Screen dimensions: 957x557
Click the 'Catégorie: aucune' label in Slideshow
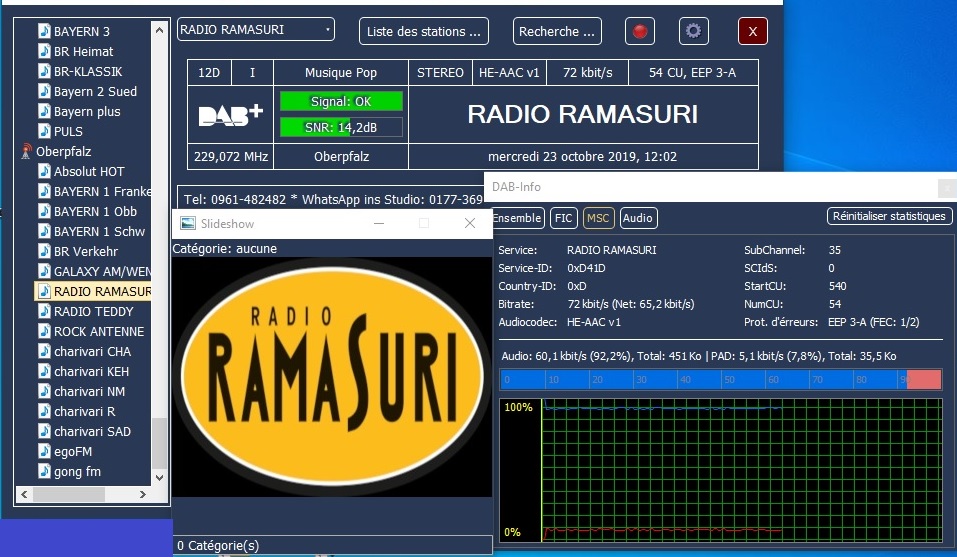225,248
